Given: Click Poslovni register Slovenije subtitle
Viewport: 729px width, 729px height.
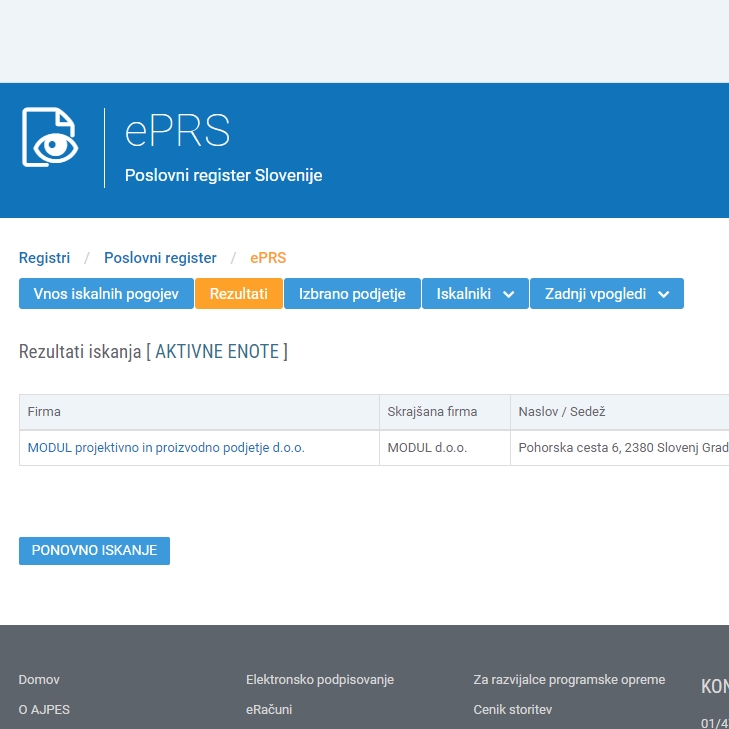Looking at the screenshot, I should pyautogui.click(x=223, y=176).
